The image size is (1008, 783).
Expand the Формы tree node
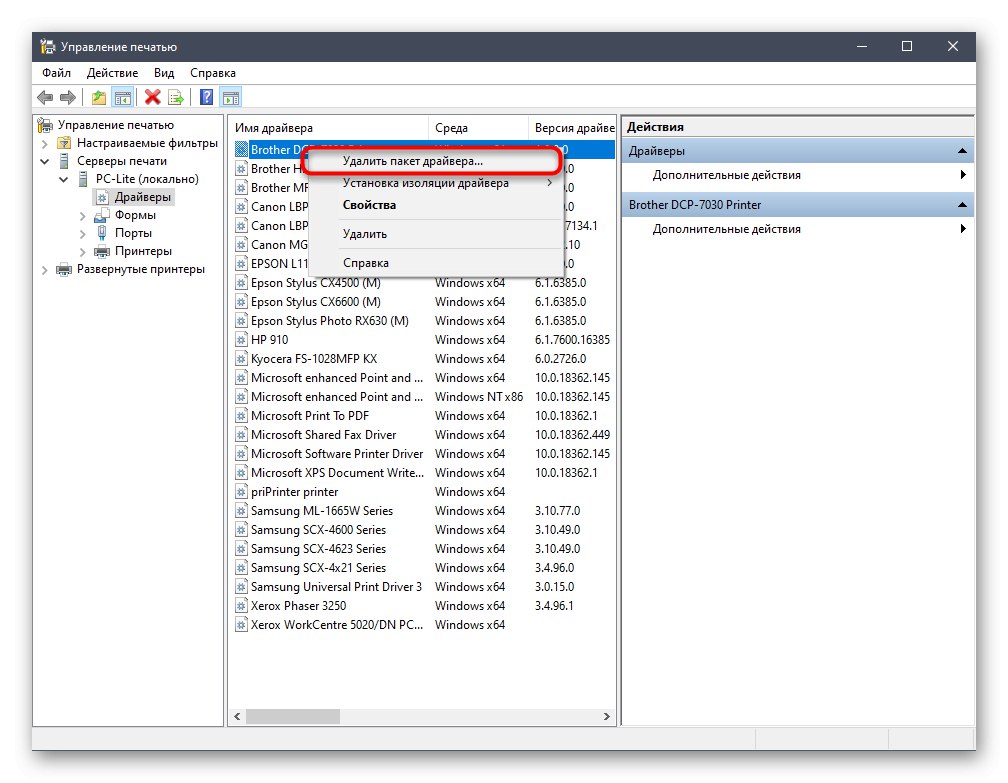pyautogui.click(x=82, y=215)
